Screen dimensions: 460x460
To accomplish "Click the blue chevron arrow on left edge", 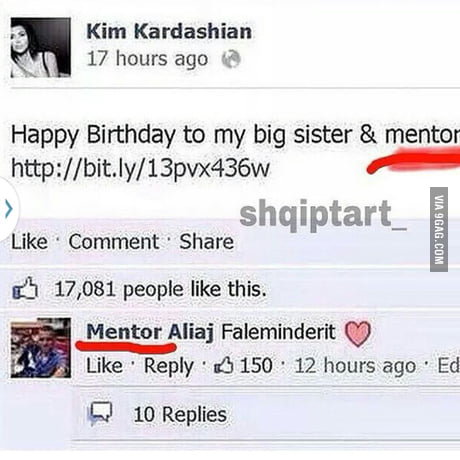I will tap(9, 210).
